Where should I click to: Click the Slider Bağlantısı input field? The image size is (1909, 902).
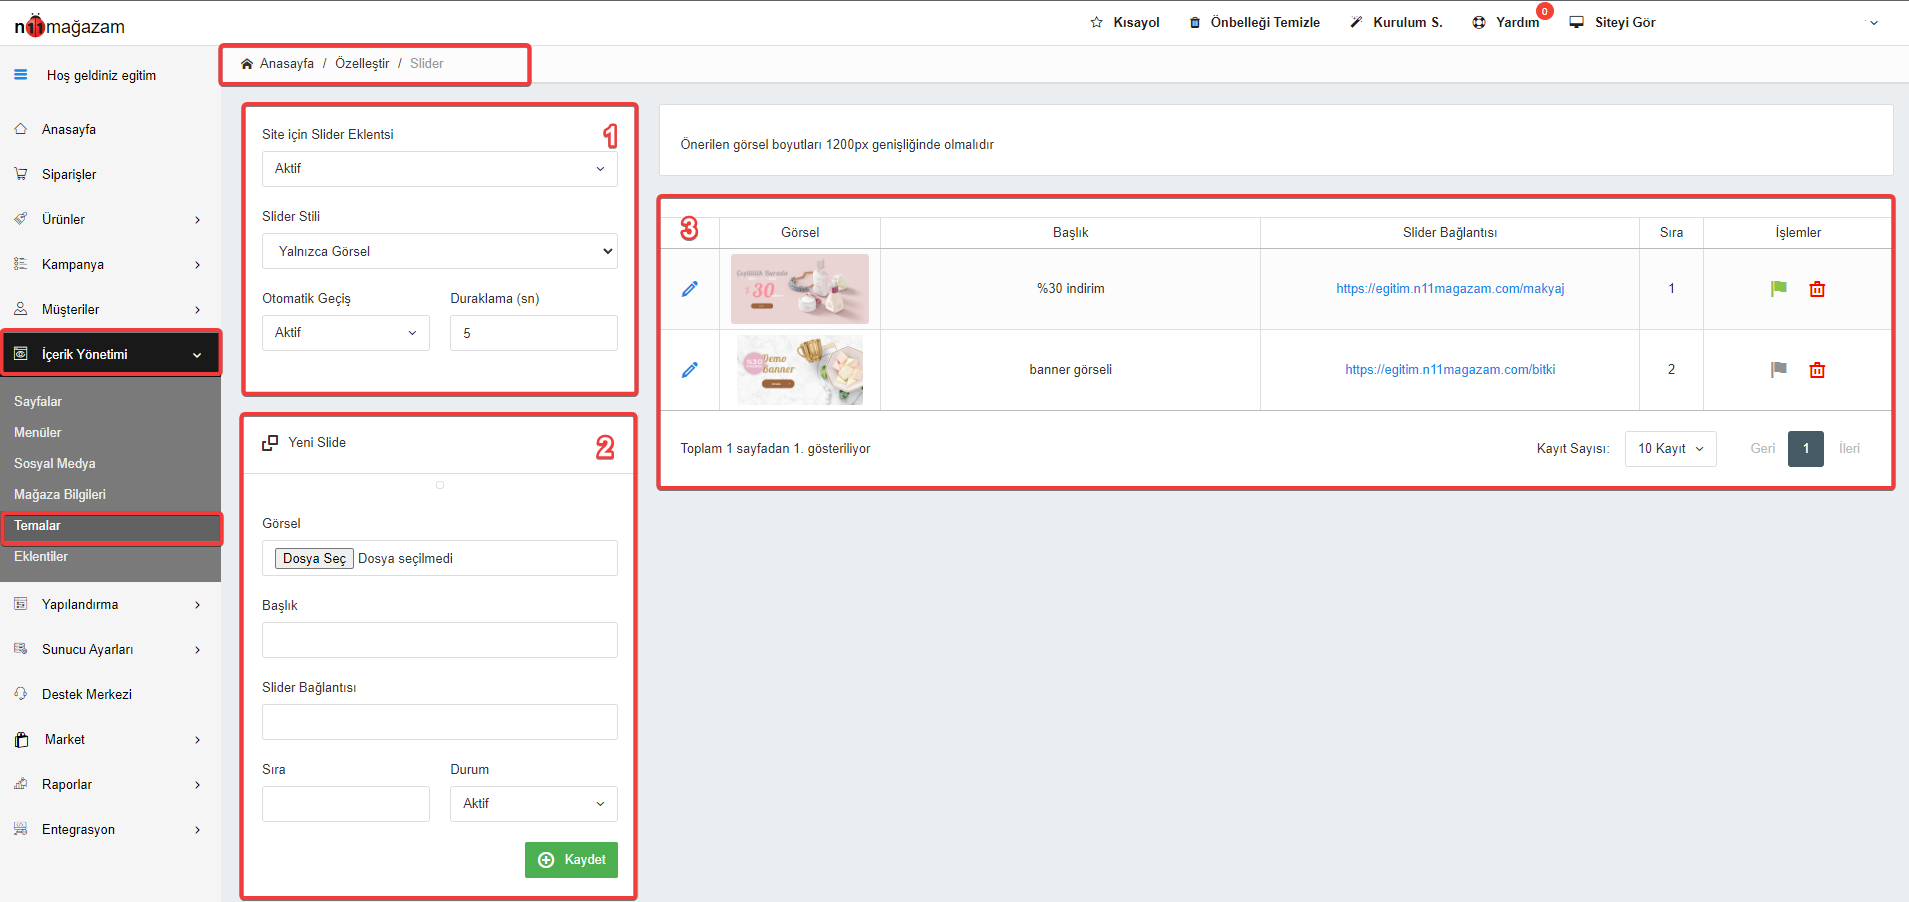tap(440, 722)
